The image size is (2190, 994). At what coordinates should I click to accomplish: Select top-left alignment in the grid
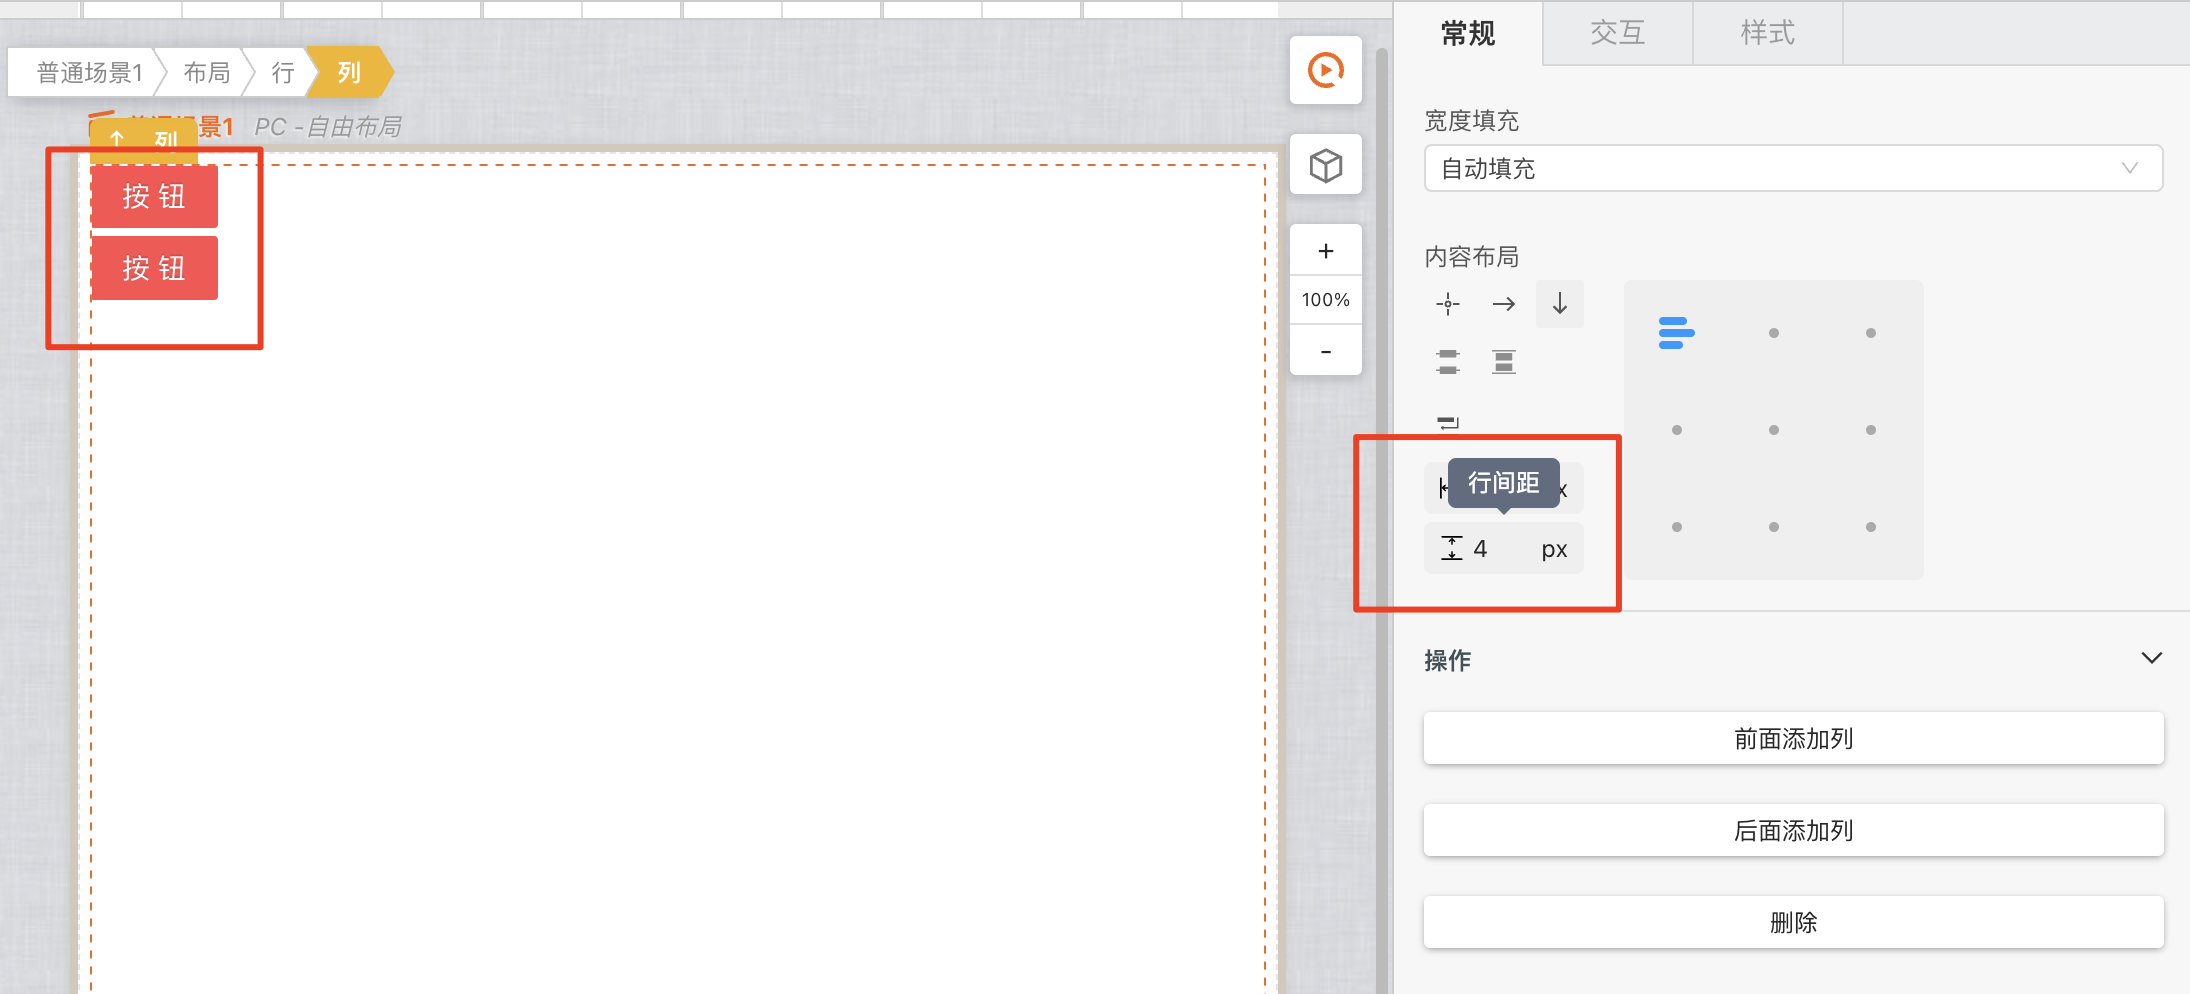1677,333
